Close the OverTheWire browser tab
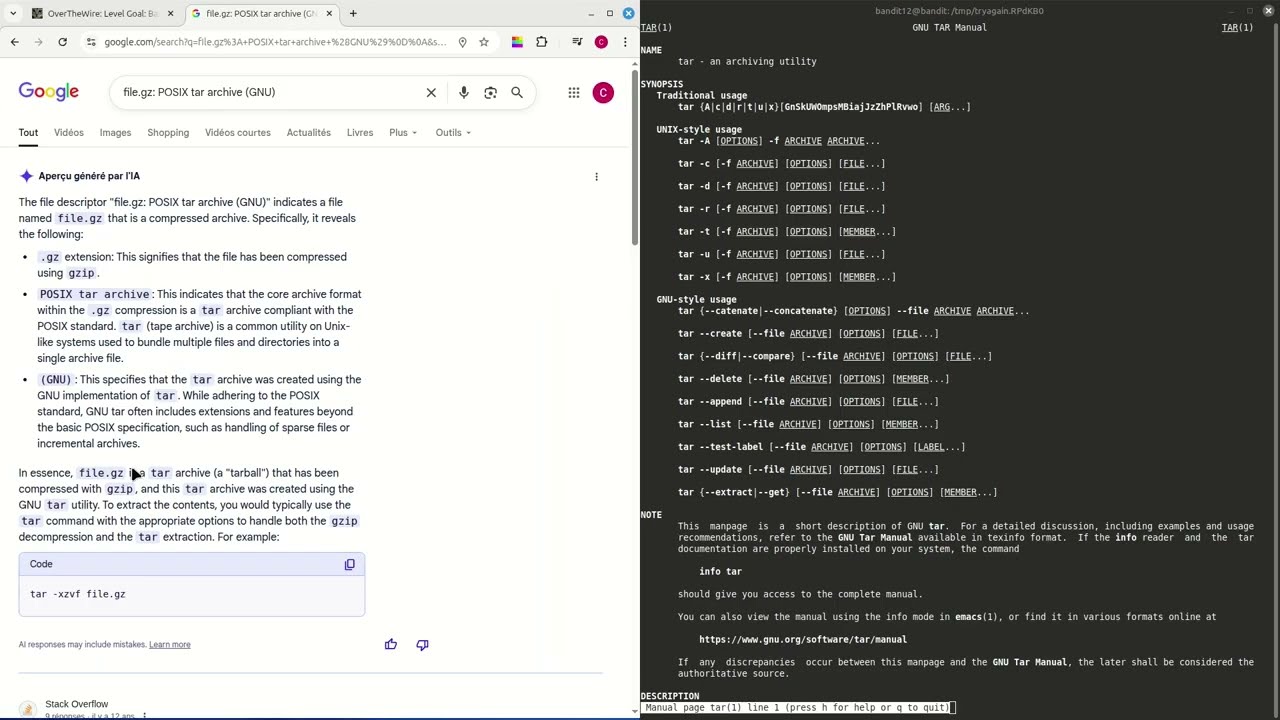This screenshot has height=720, width=1280. [170, 13]
